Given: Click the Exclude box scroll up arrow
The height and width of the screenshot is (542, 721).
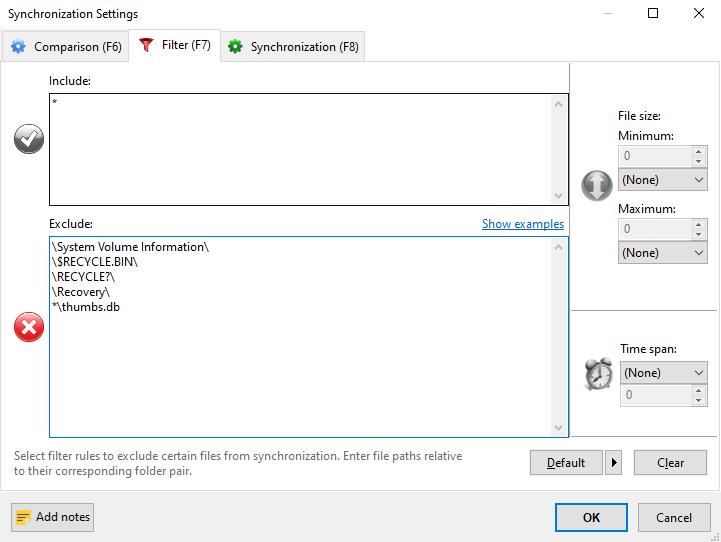Looking at the screenshot, I should (558, 247).
